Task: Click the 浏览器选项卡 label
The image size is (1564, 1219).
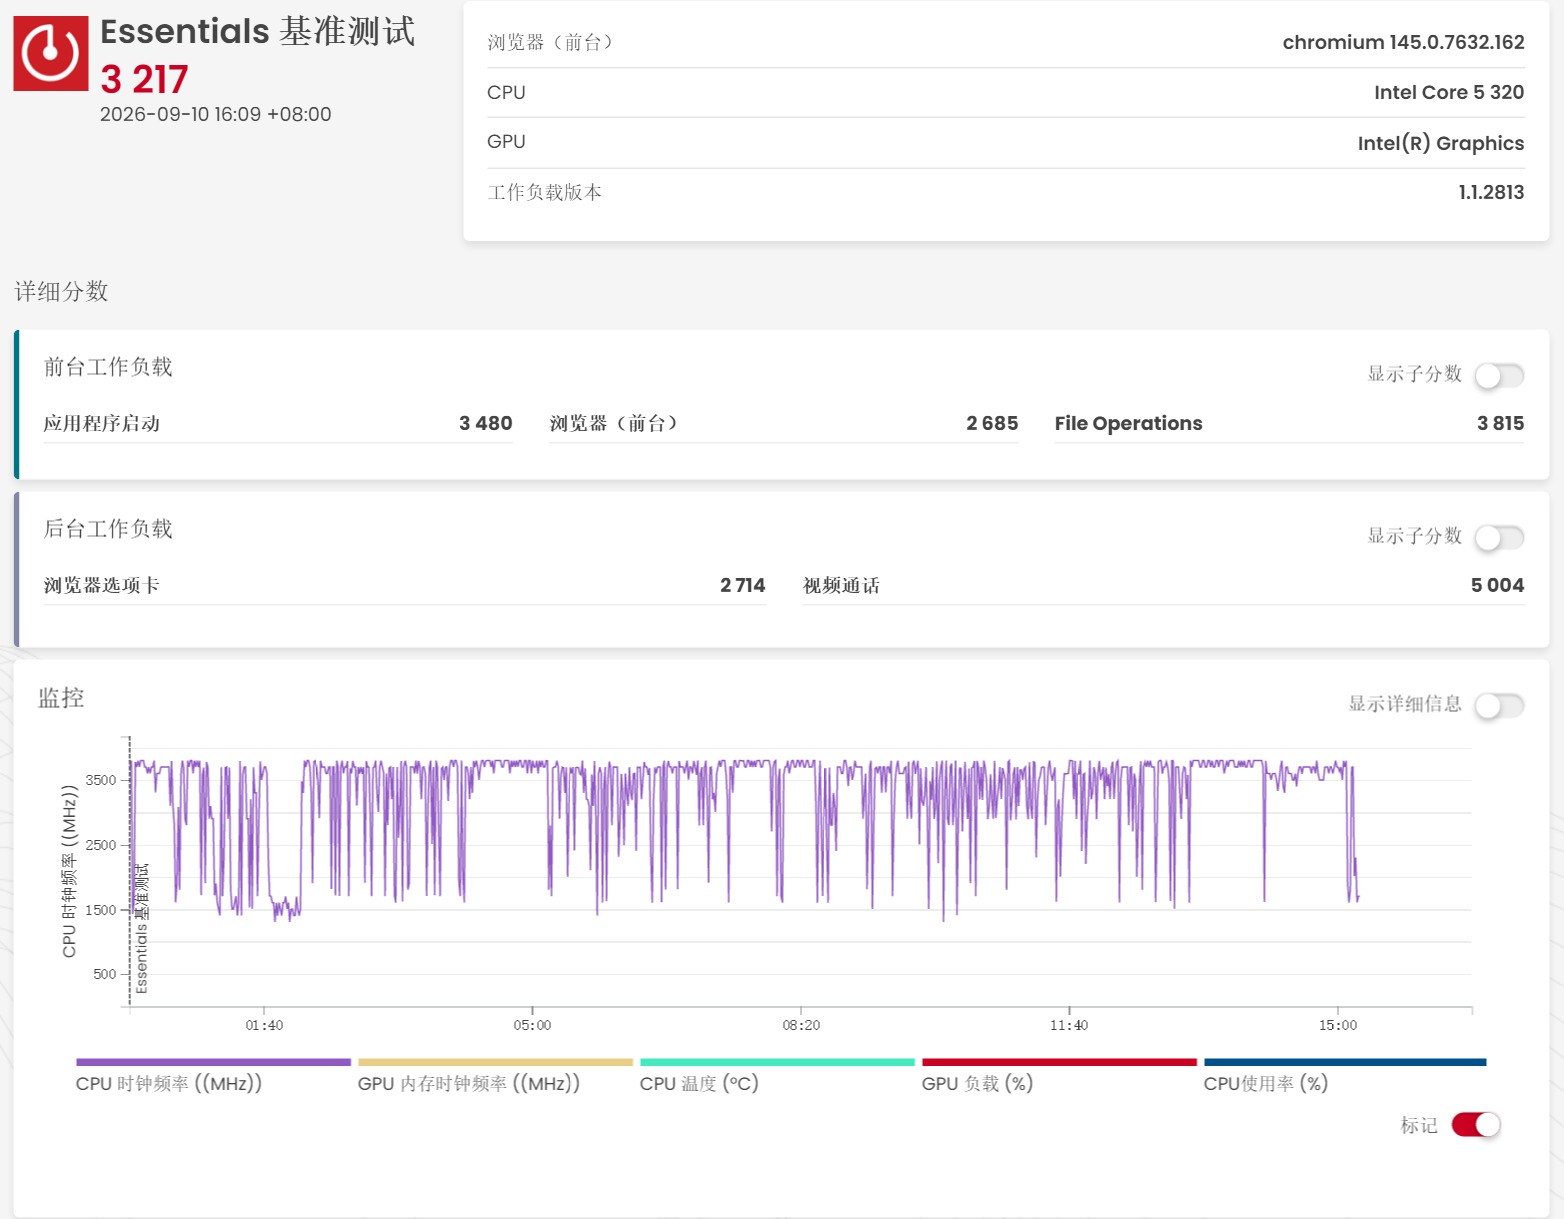Action: click(x=102, y=585)
